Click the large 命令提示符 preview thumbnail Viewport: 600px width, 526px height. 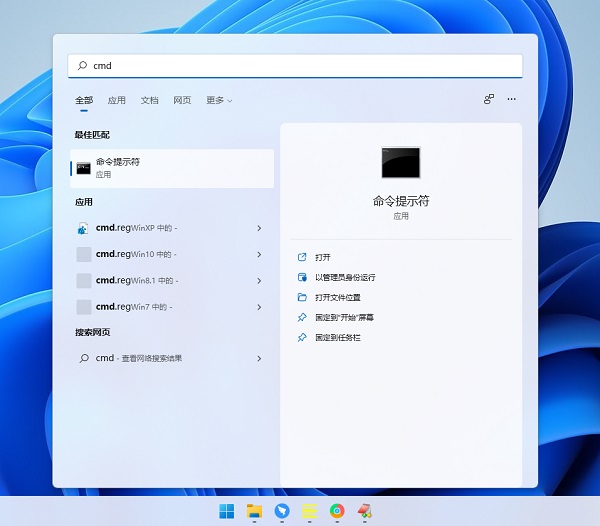[401, 163]
